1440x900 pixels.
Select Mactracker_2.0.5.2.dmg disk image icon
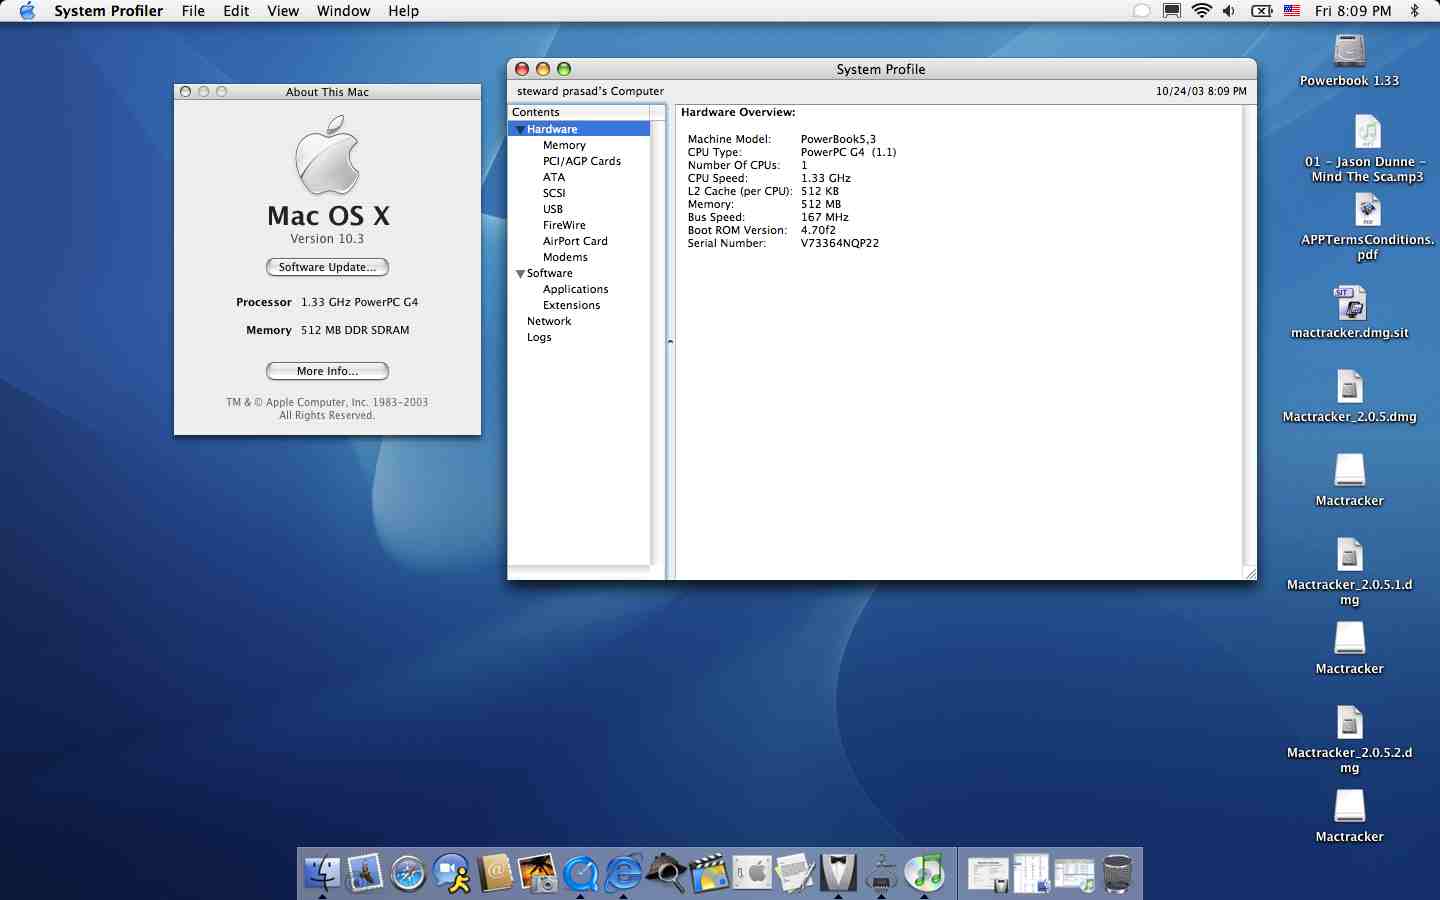tap(1349, 723)
